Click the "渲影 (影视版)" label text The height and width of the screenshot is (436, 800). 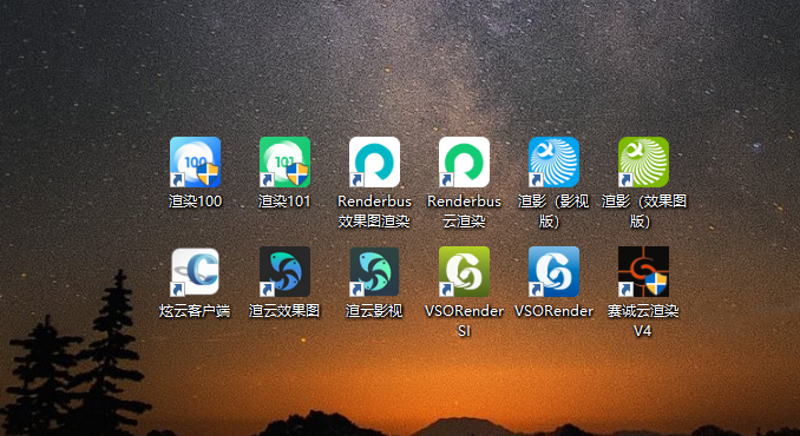pos(554,211)
